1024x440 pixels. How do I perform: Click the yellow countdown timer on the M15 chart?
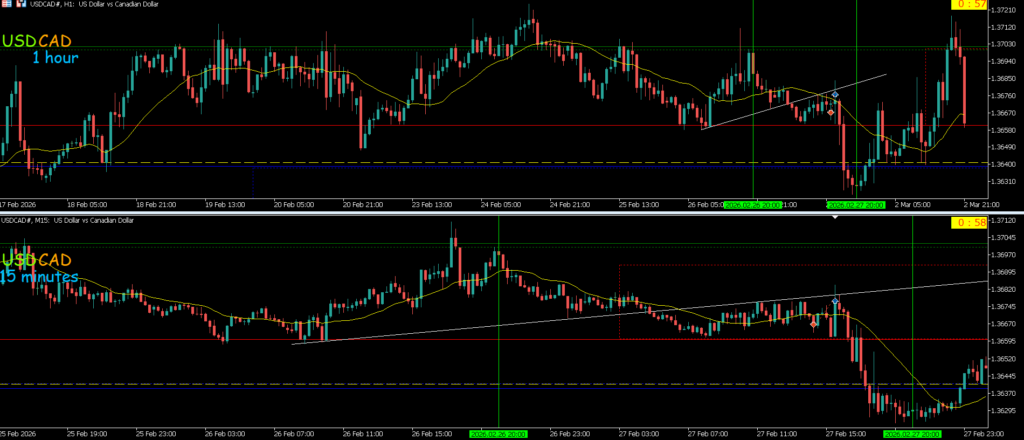click(966, 221)
